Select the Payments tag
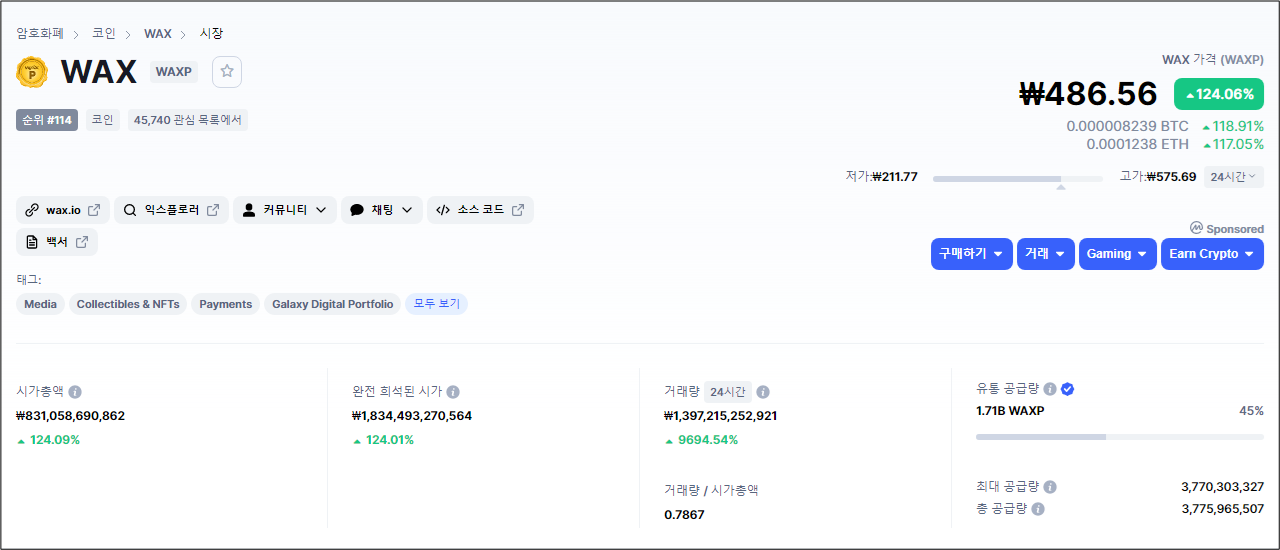This screenshot has height=550, width=1280. pyautogui.click(x=225, y=304)
